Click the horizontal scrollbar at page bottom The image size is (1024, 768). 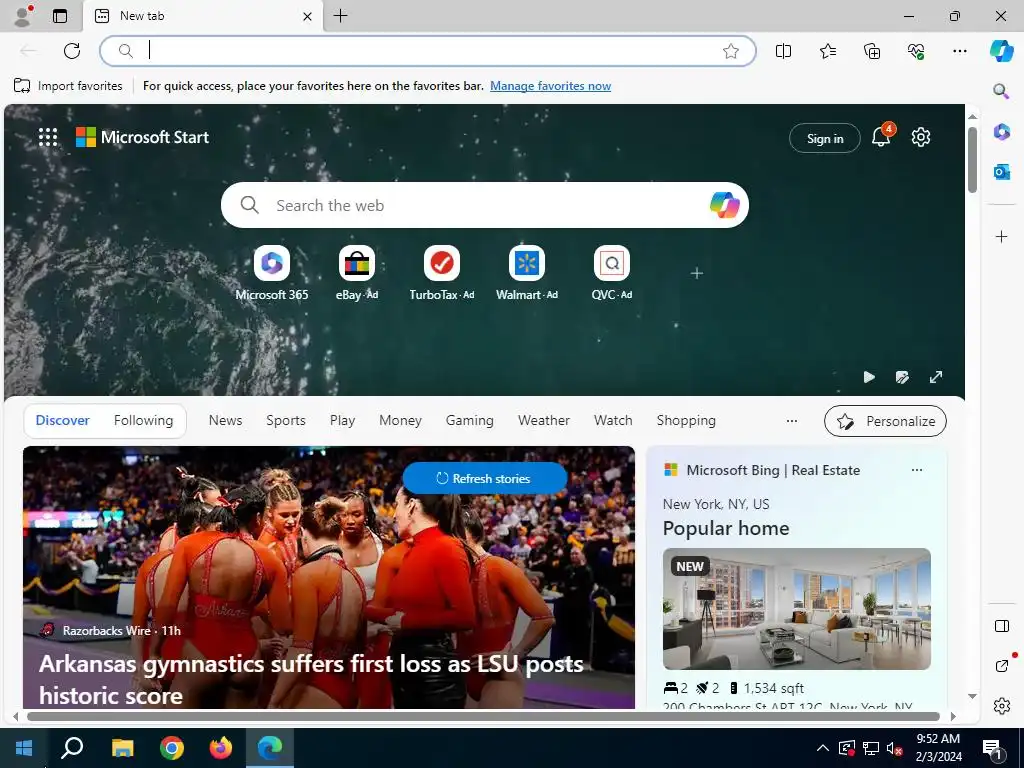(483, 716)
